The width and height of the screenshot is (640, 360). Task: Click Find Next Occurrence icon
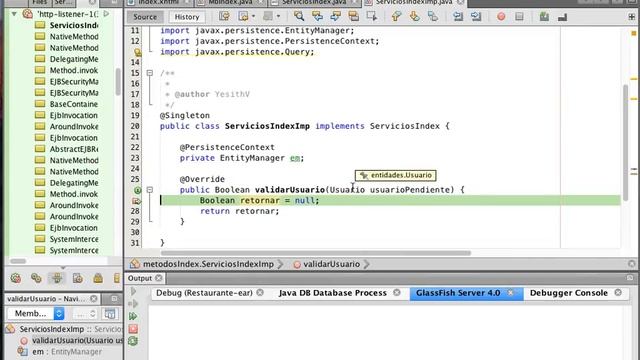pos(336,16)
